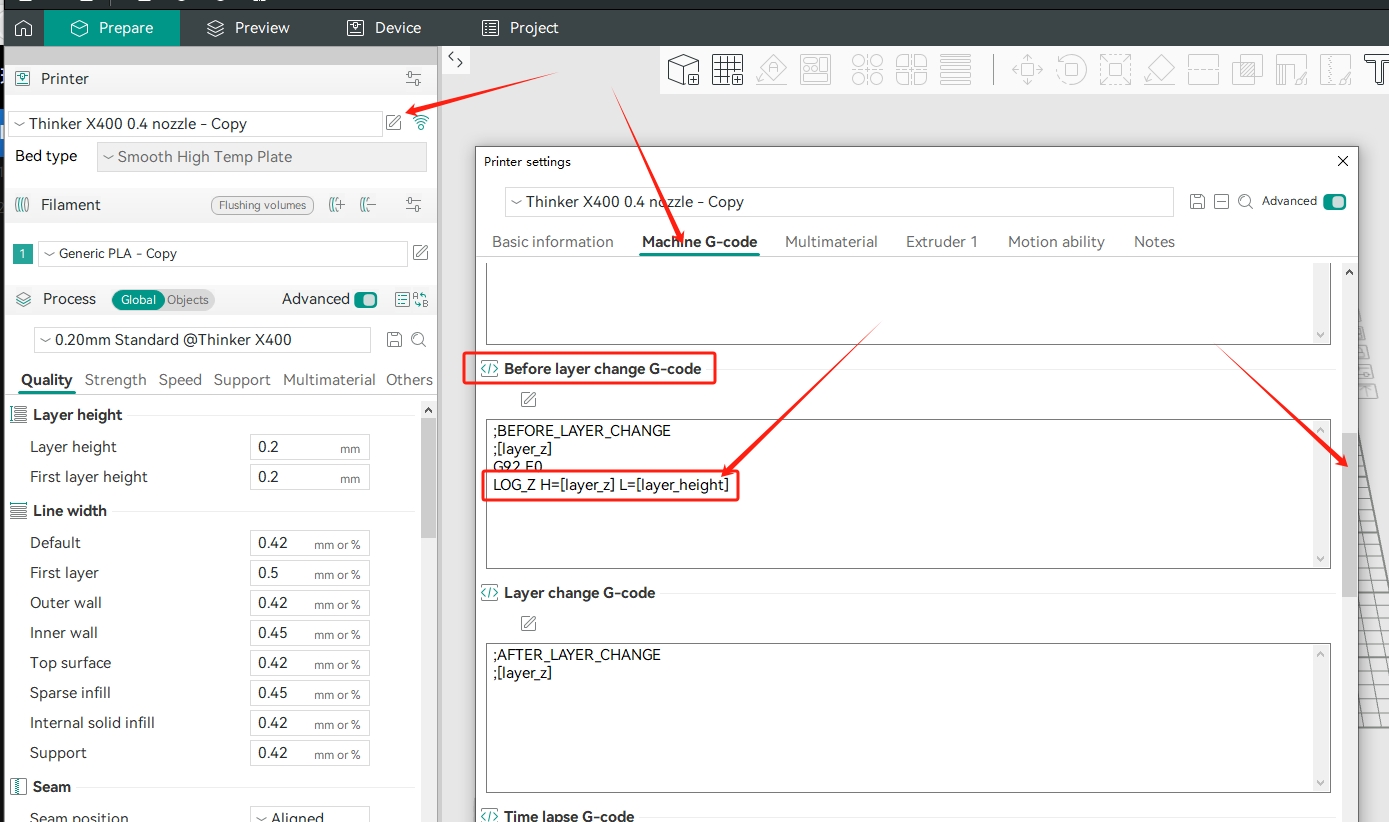
Task: Open the Multimaterial tab in Printer settings
Action: (831, 242)
